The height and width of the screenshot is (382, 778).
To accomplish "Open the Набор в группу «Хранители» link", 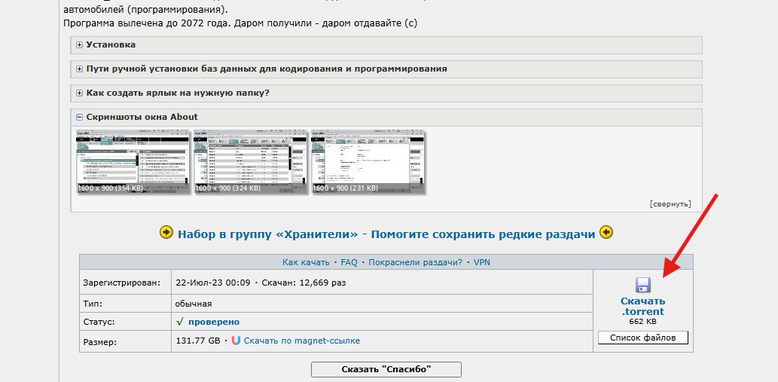I will click(386, 234).
